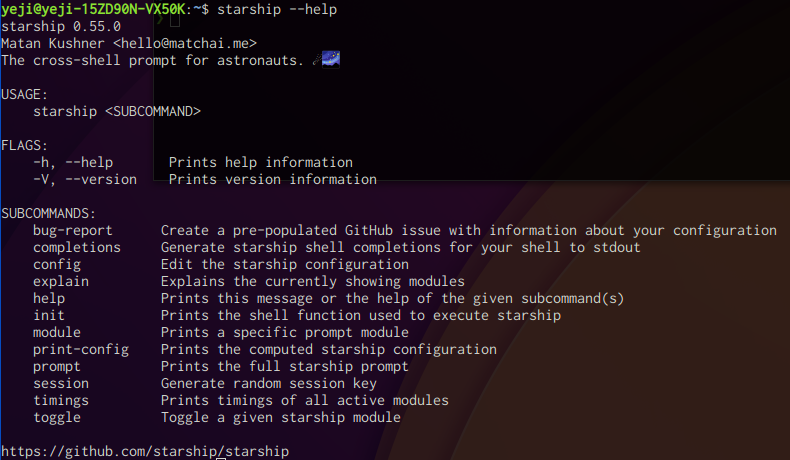
Task: Click the rocket emoji after astronauts
Action: [327, 60]
